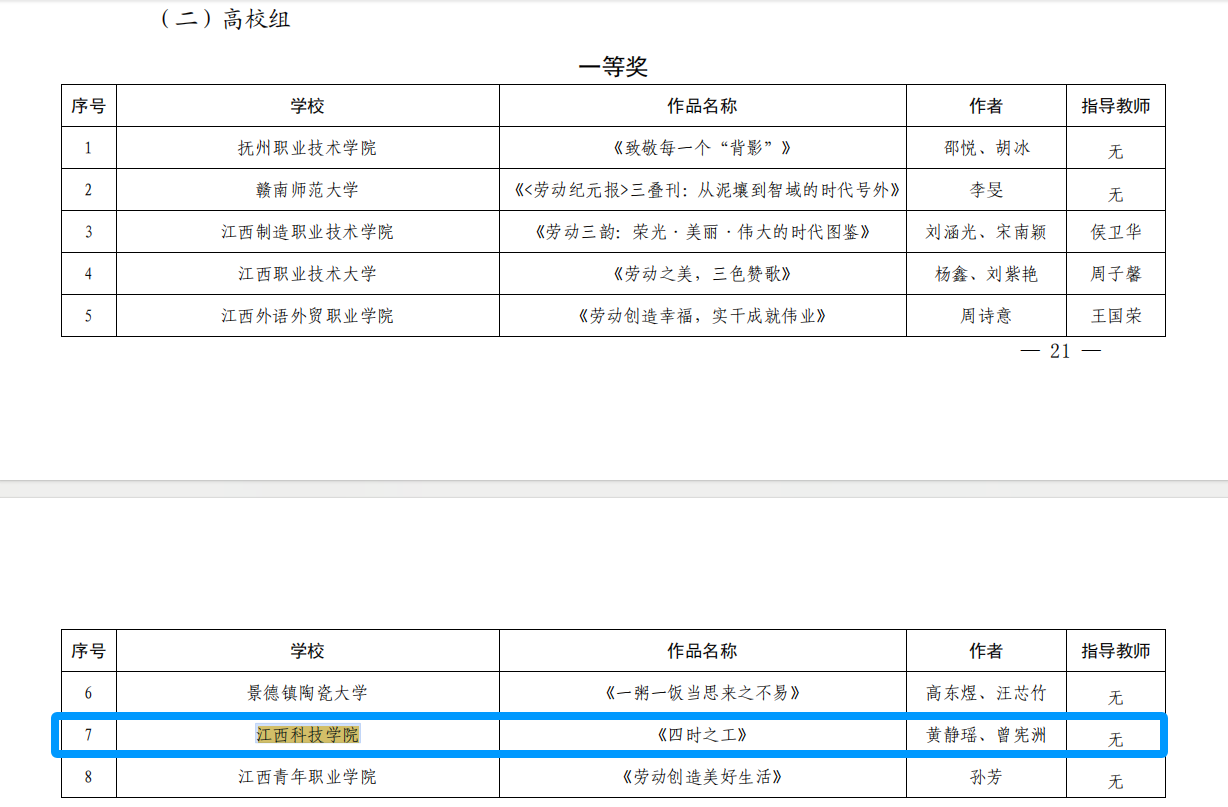Screen dimensions: 1228x807
Task: Click the school name 赣南师范大学
Action: [x=307, y=190]
